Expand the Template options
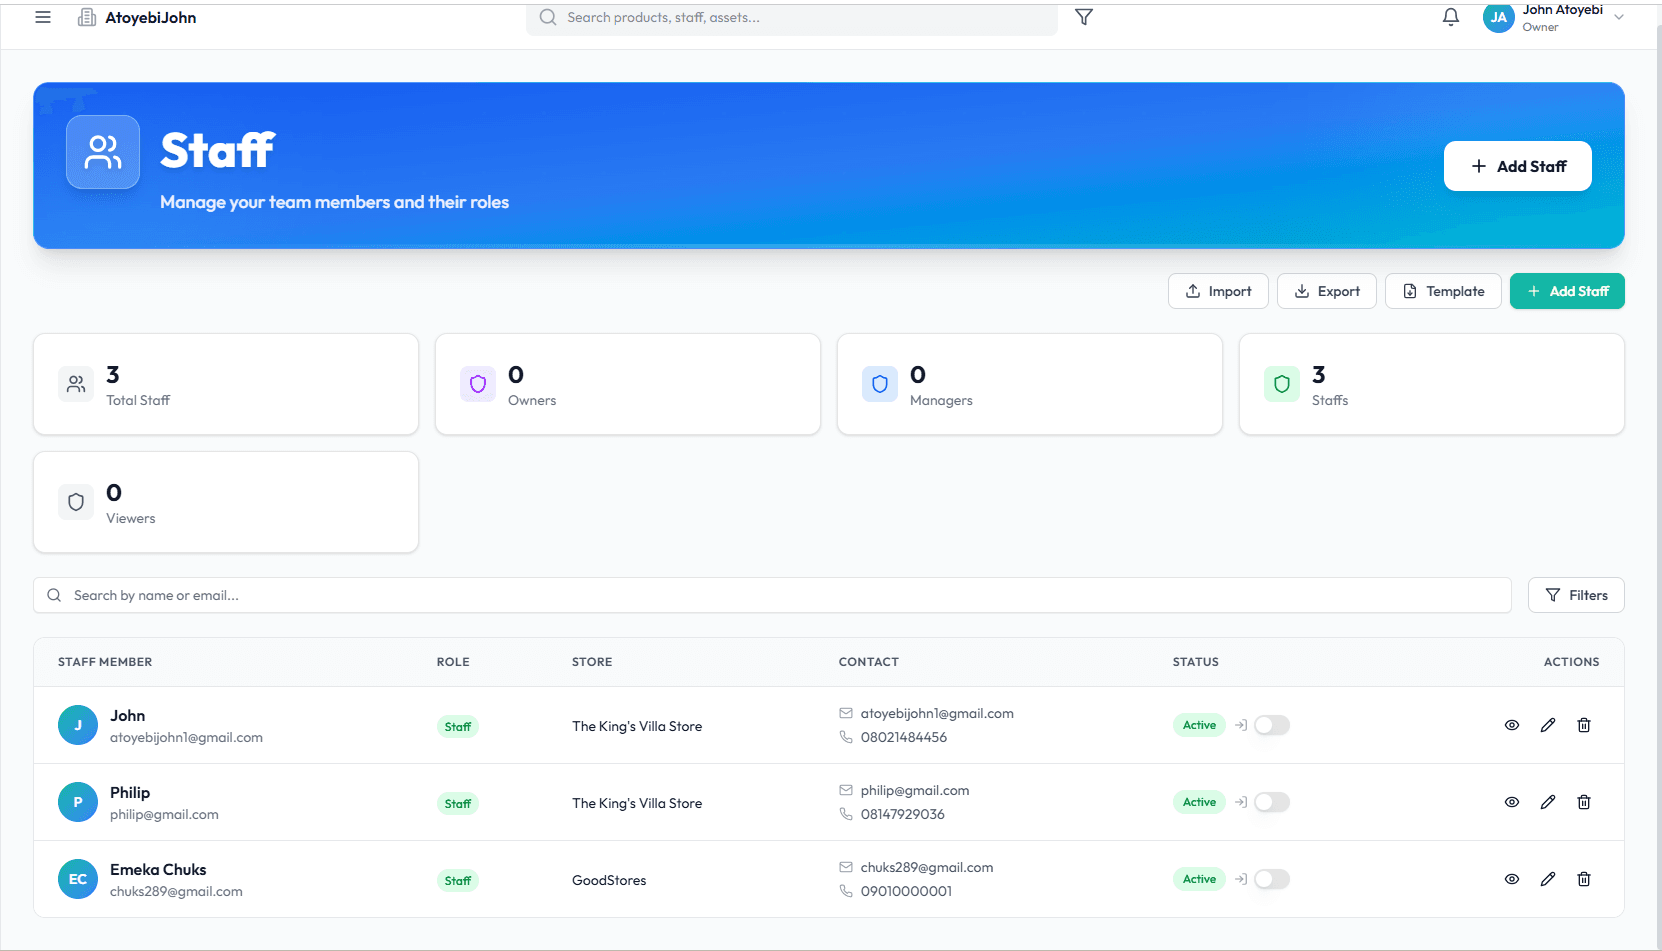This screenshot has width=1662, height=951. point(1442,291)
